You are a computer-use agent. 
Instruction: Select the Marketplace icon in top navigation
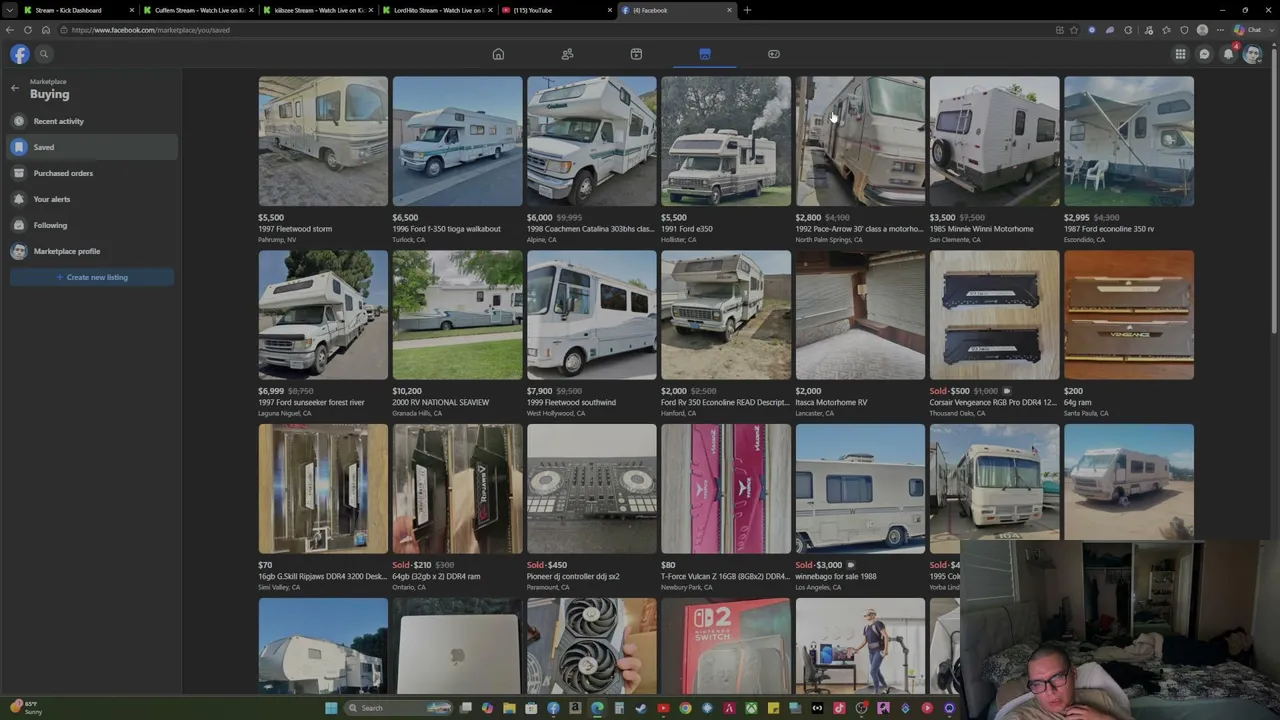pos(705,54)
